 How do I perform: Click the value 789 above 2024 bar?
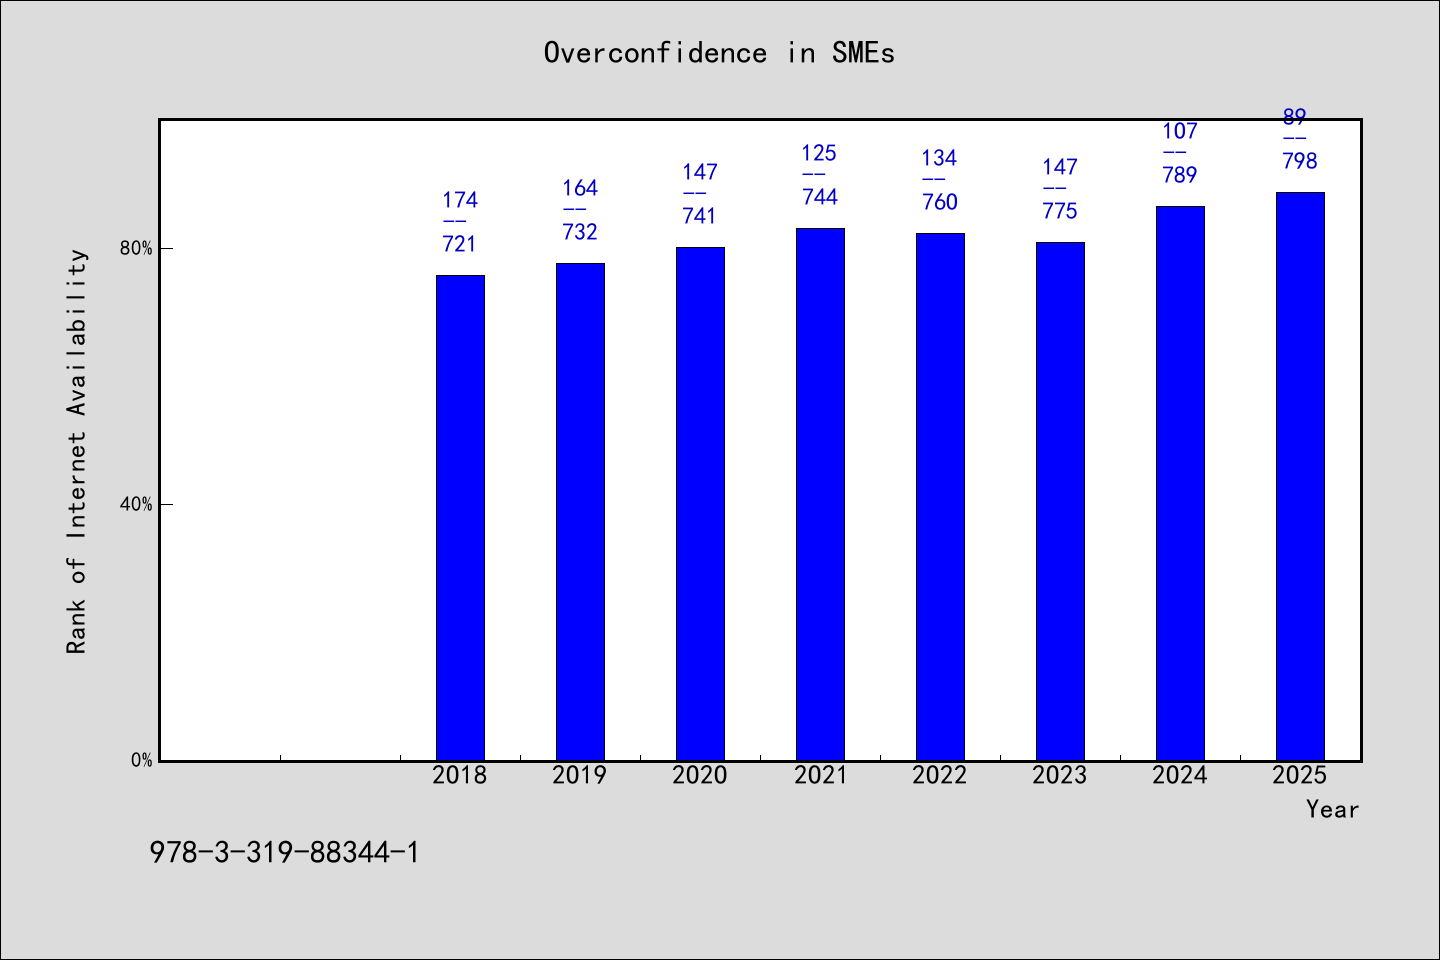pyautogui.click(x=1180, y=175)
